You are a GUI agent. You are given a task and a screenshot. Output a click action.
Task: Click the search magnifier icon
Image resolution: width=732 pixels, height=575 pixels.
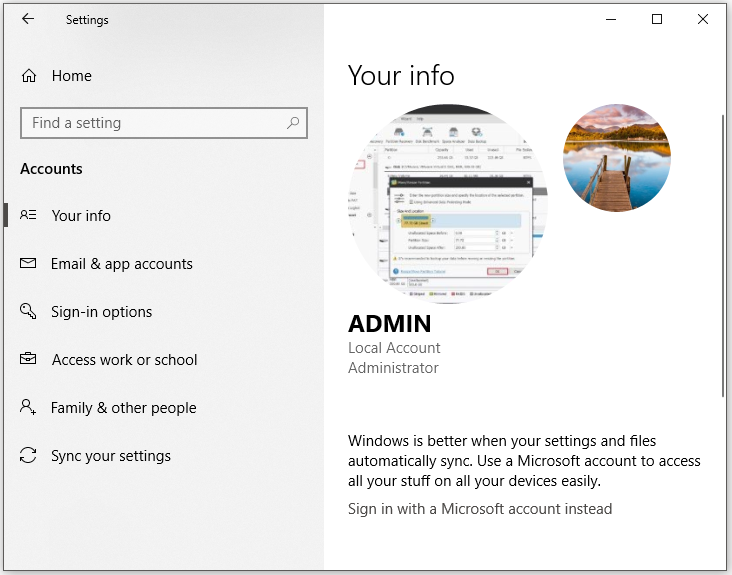pos(293,123)
